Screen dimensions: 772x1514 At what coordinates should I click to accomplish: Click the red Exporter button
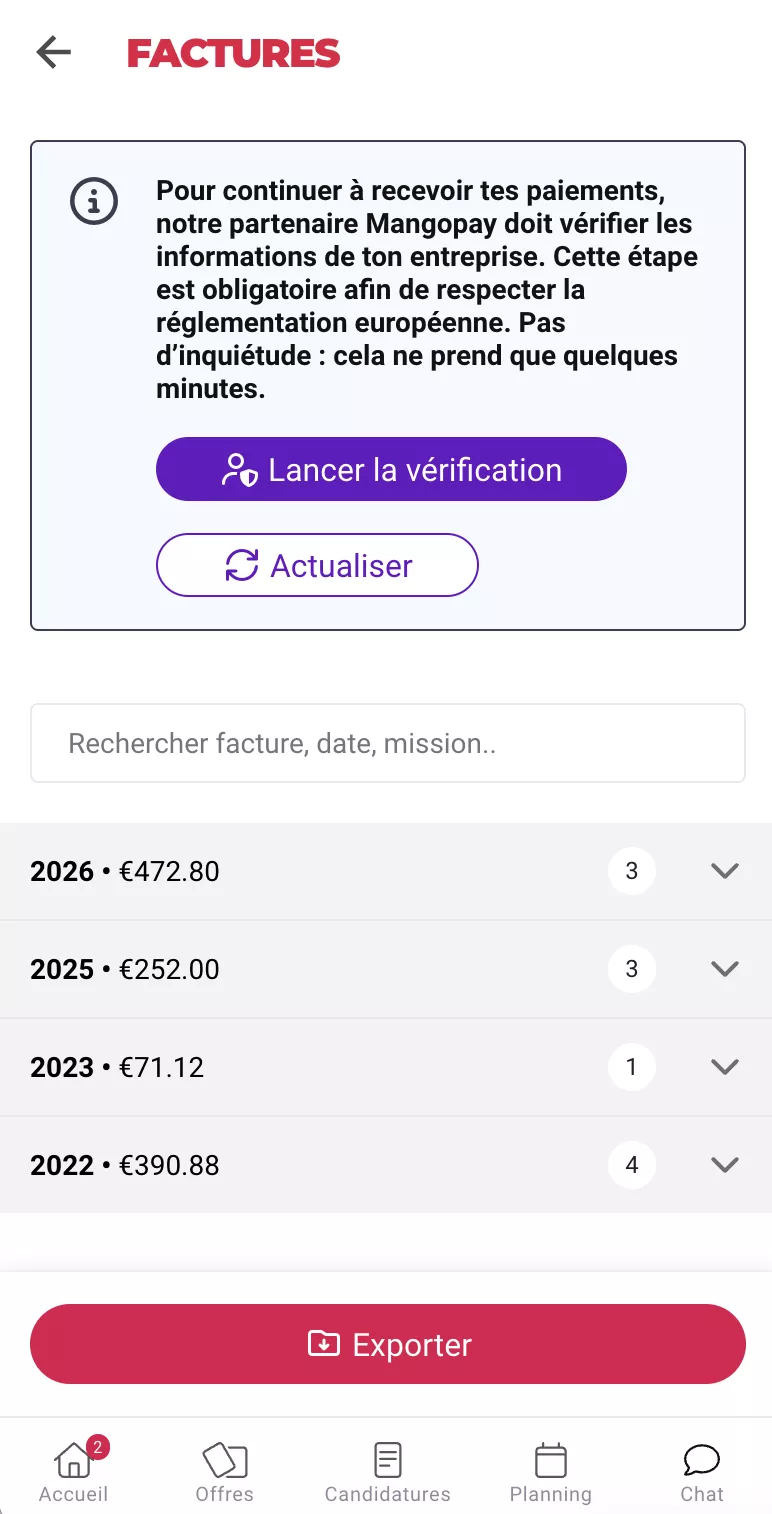pos(388,1344)
